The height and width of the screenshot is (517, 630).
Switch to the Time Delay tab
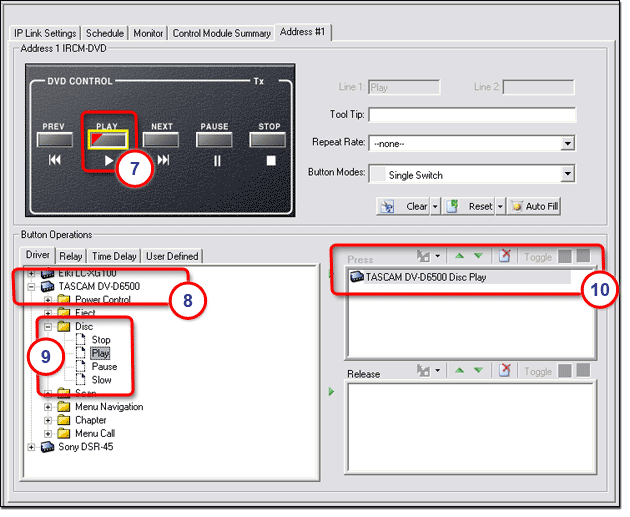114,257
